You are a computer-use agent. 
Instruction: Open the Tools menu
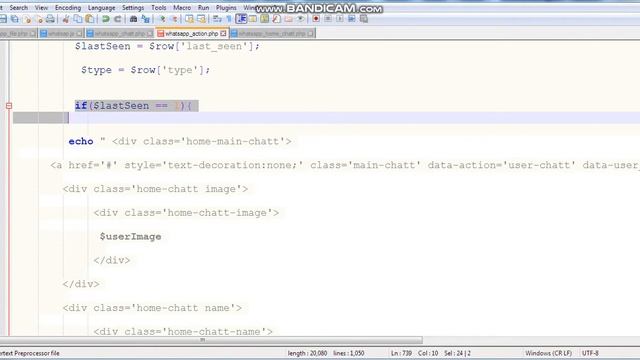coord(159,7)
